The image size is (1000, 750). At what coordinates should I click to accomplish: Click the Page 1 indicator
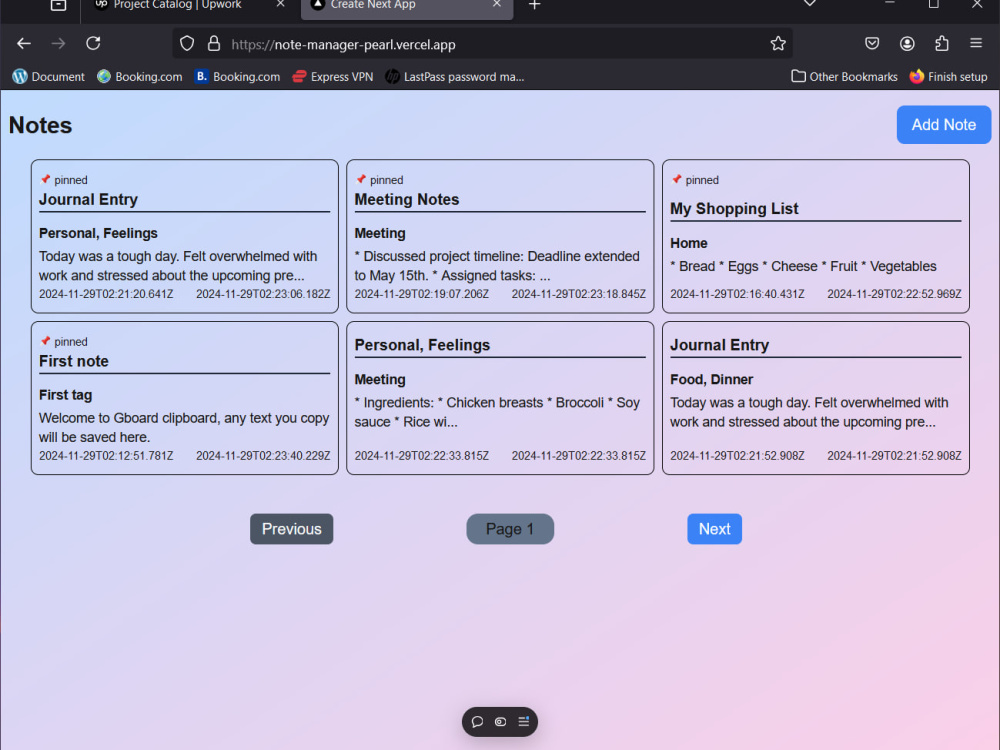510,529
